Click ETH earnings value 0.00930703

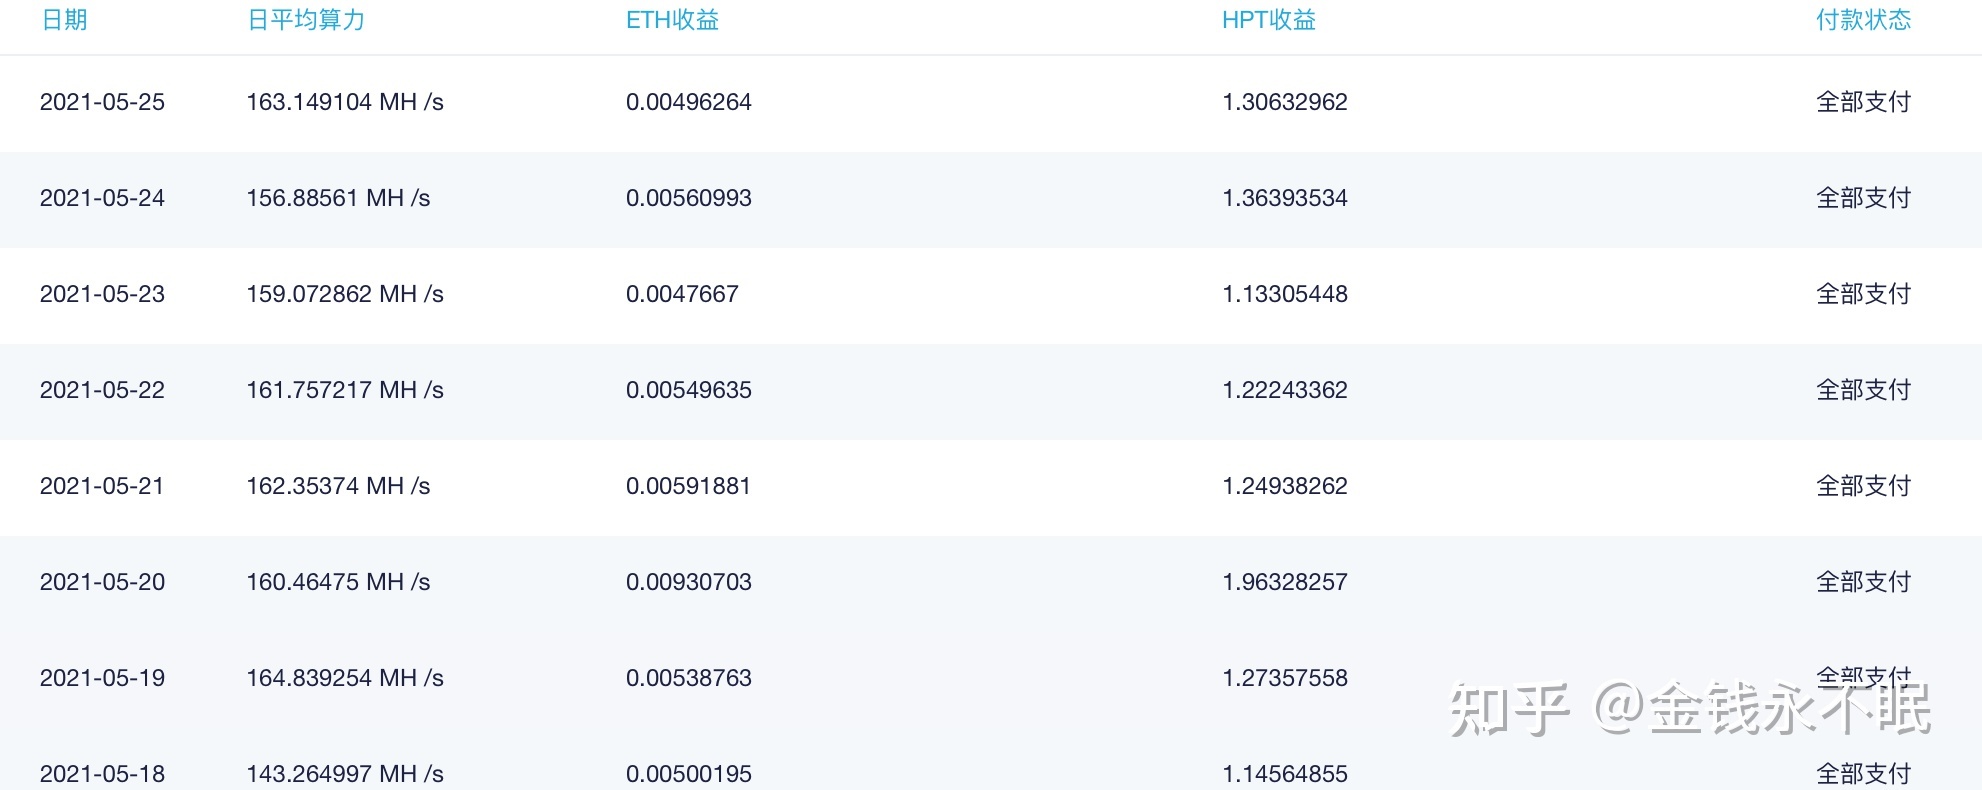coord(688,582)
